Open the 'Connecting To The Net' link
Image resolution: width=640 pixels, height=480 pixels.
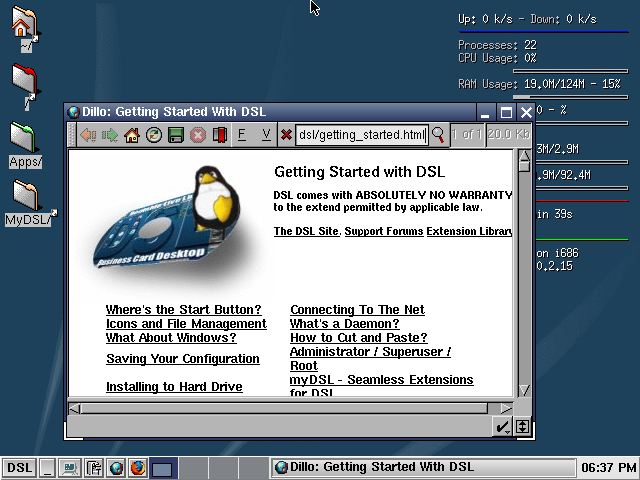coord(357,310)
